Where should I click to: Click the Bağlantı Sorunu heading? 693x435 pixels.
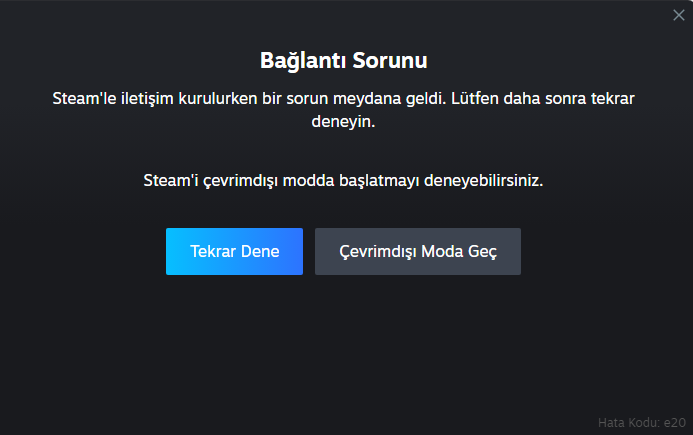344,61
